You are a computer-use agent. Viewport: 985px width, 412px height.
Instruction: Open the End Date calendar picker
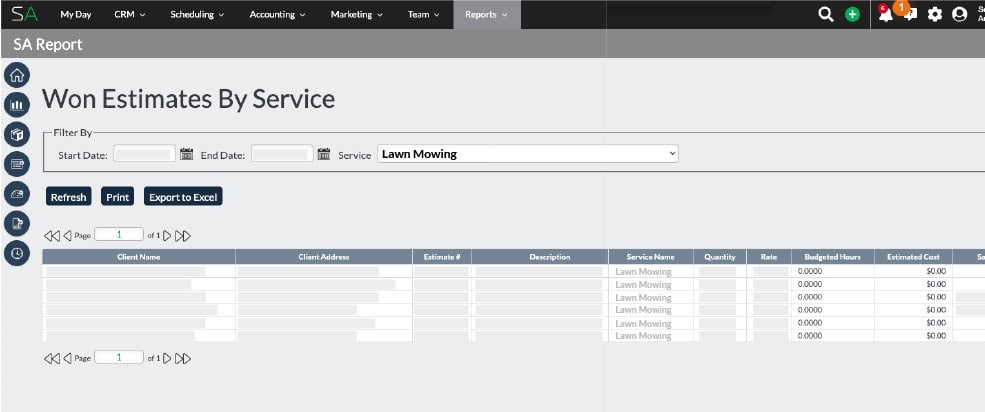pyautogui.click(x=323, y=154)
